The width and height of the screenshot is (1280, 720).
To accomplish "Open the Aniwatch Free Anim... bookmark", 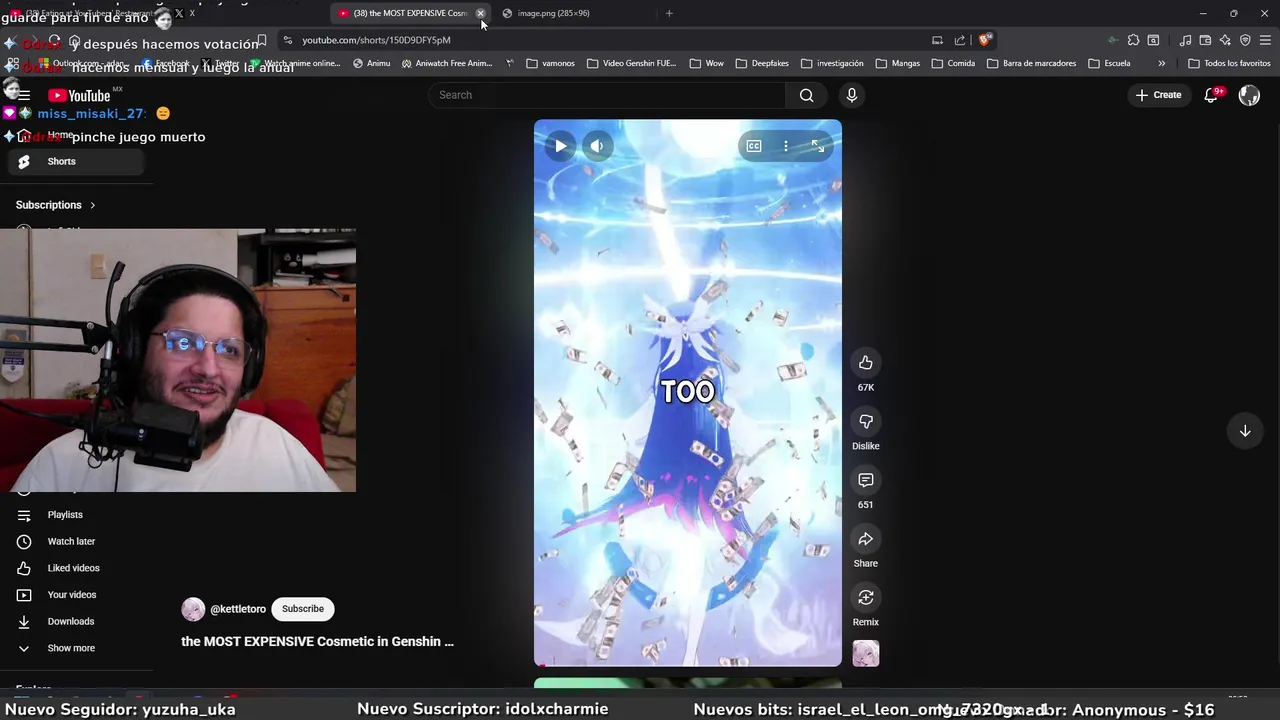I will [x=446, y=63].
